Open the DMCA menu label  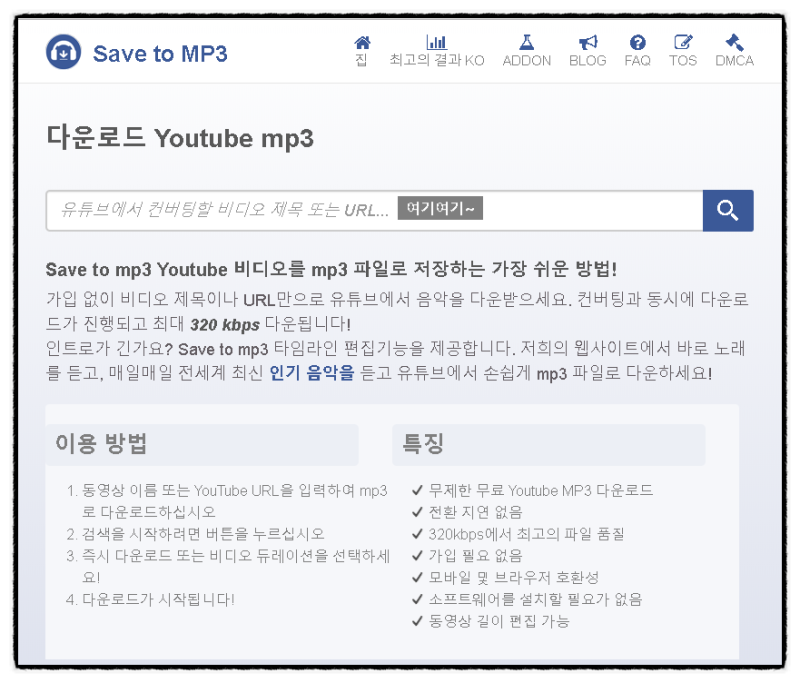pos(734,61)
